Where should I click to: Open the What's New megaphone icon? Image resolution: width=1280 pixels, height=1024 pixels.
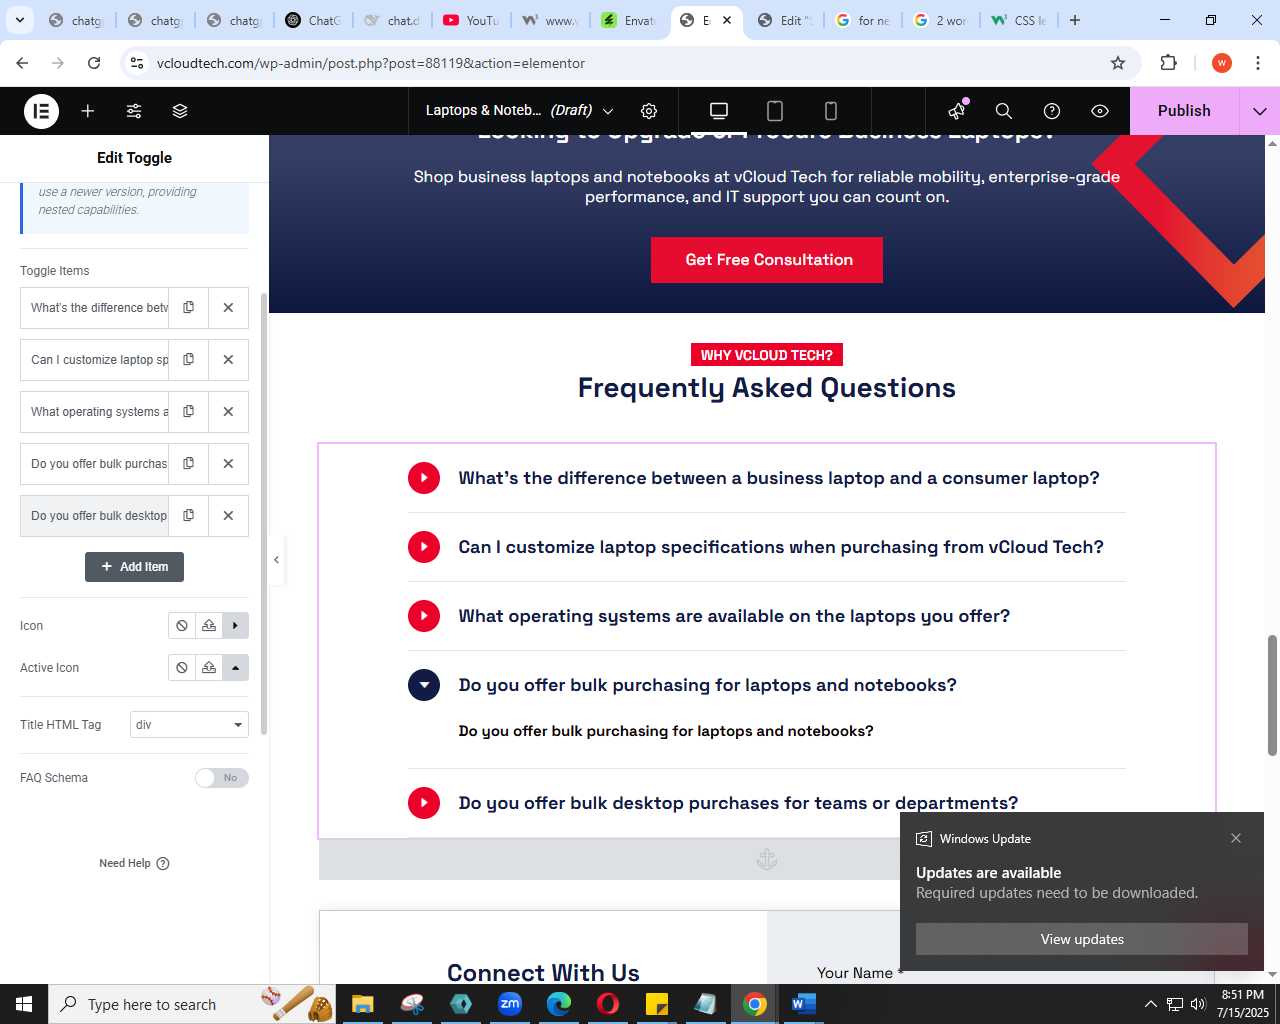click(957, 111)
